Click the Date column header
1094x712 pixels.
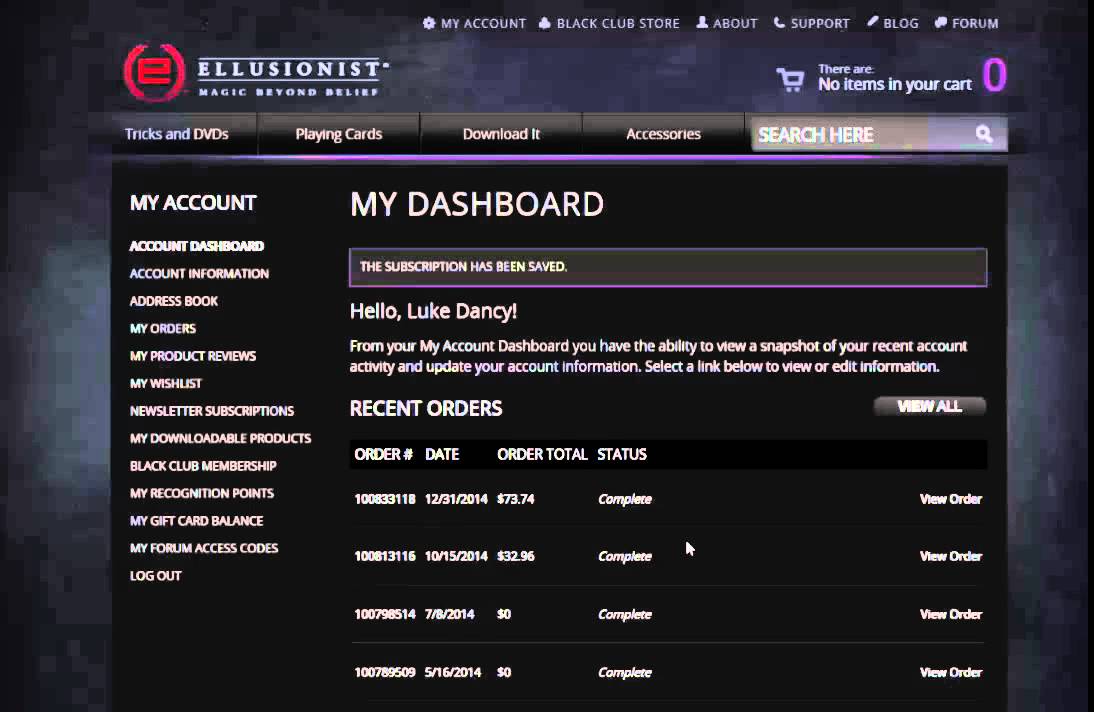[x=442, y=454]
